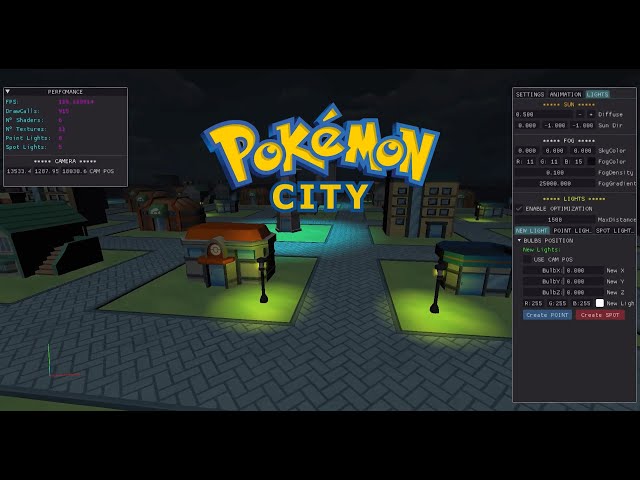Click the street lamp beside the Pokémon Center
Image resolution: width=640 pixels, height=480 pixels.
point(263,280)
